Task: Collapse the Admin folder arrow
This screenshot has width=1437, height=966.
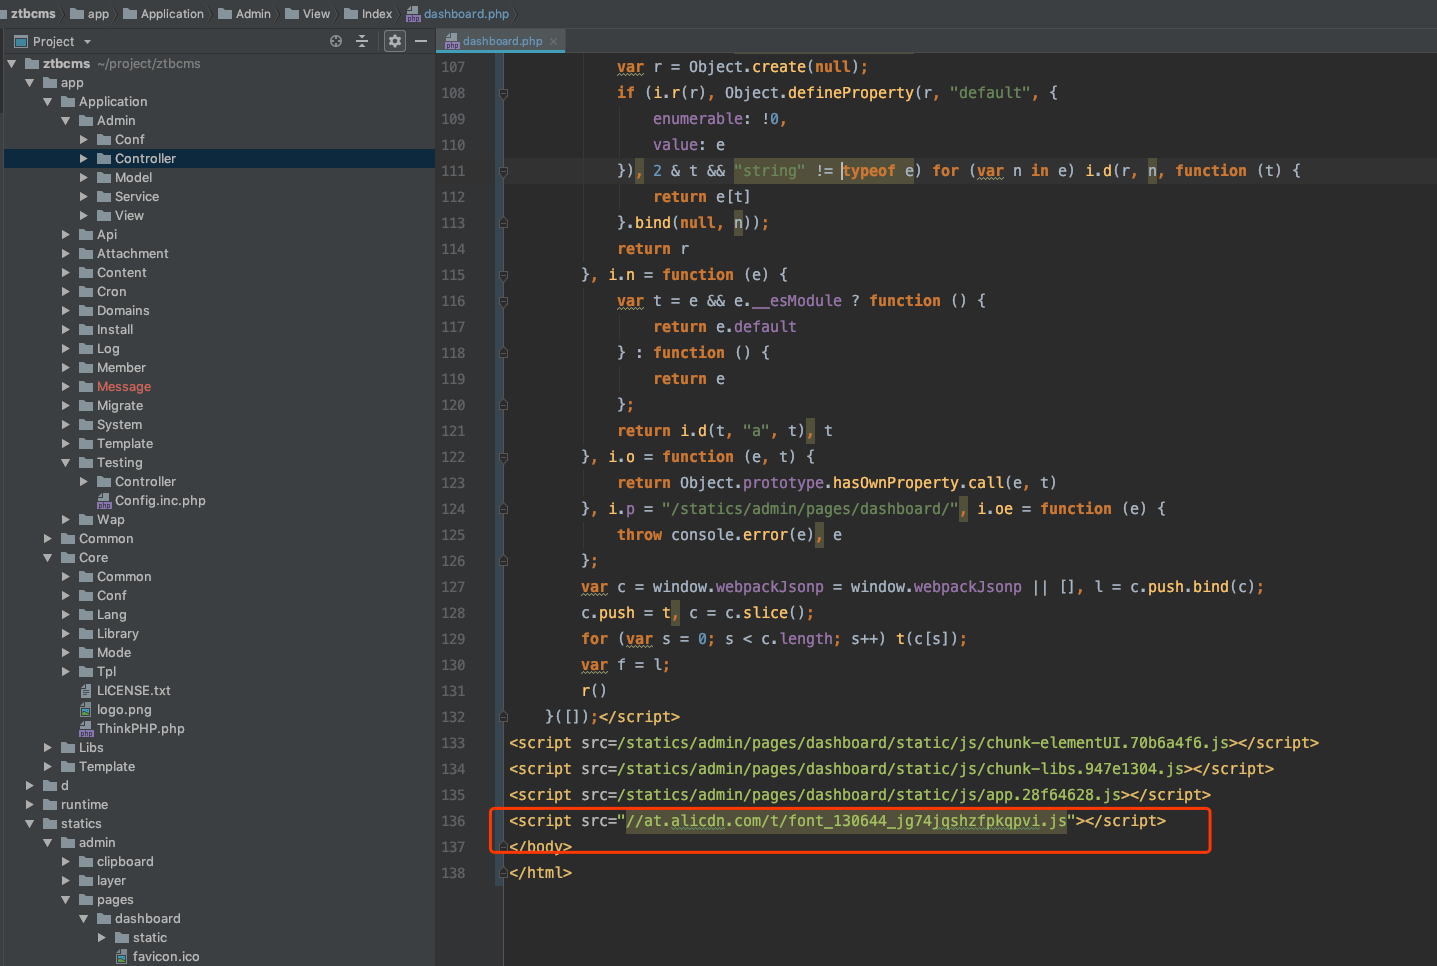Action: pos(66,120)
